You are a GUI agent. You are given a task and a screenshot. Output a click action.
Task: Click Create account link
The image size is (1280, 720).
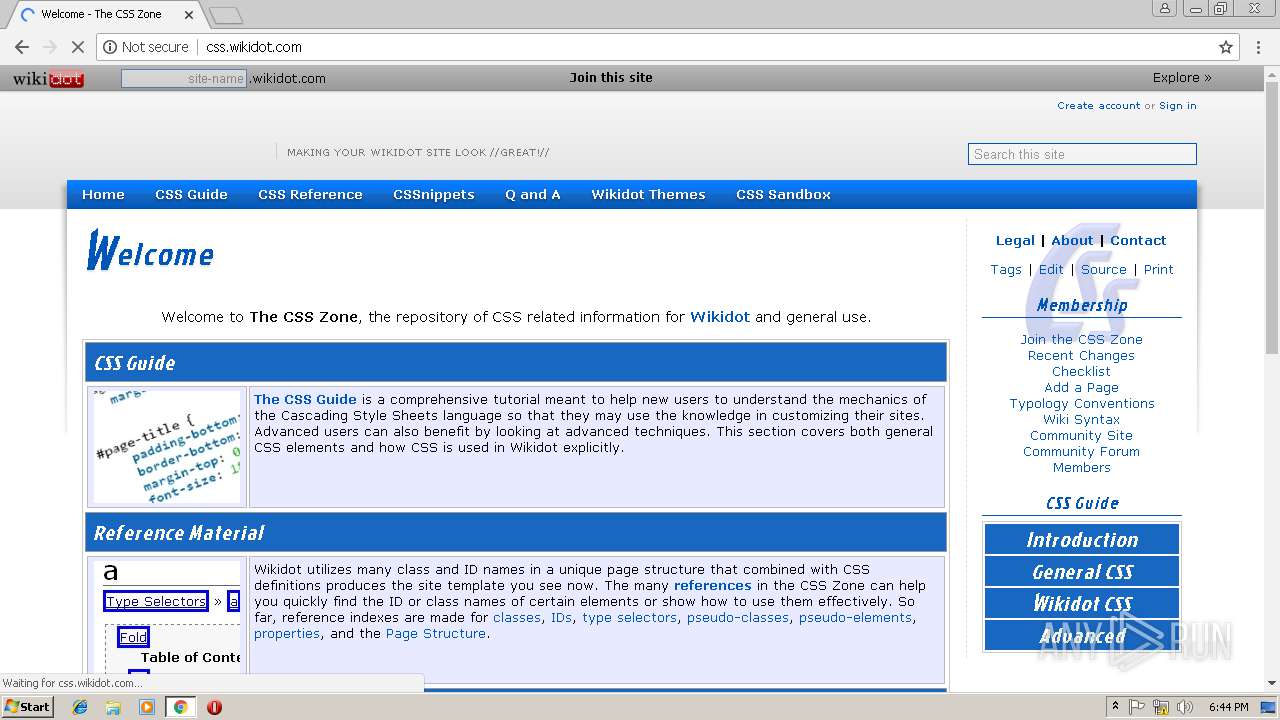tap(1098, 105)
